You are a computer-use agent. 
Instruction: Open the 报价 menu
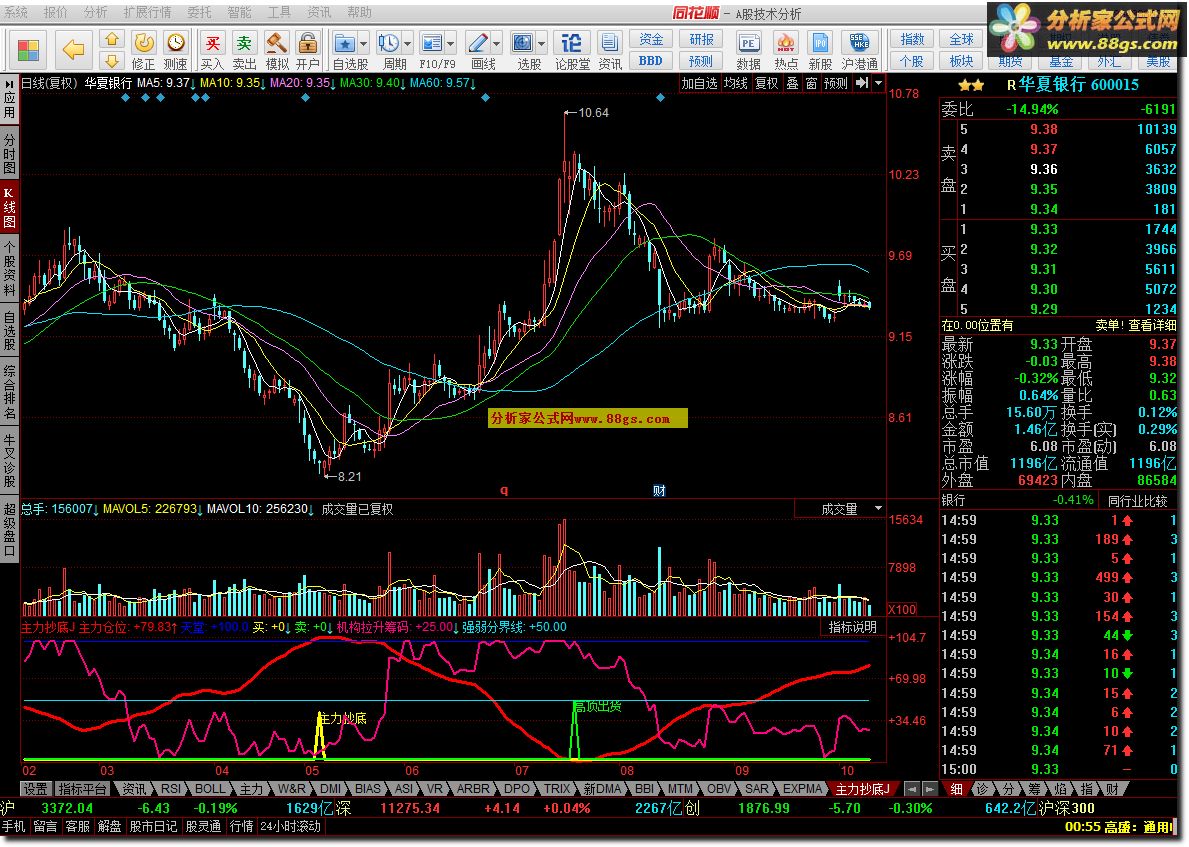pos(55,12)
